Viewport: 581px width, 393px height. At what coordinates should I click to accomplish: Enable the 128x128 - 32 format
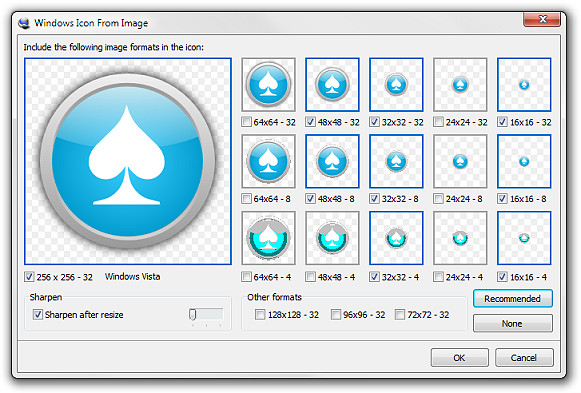click(260, 315)
